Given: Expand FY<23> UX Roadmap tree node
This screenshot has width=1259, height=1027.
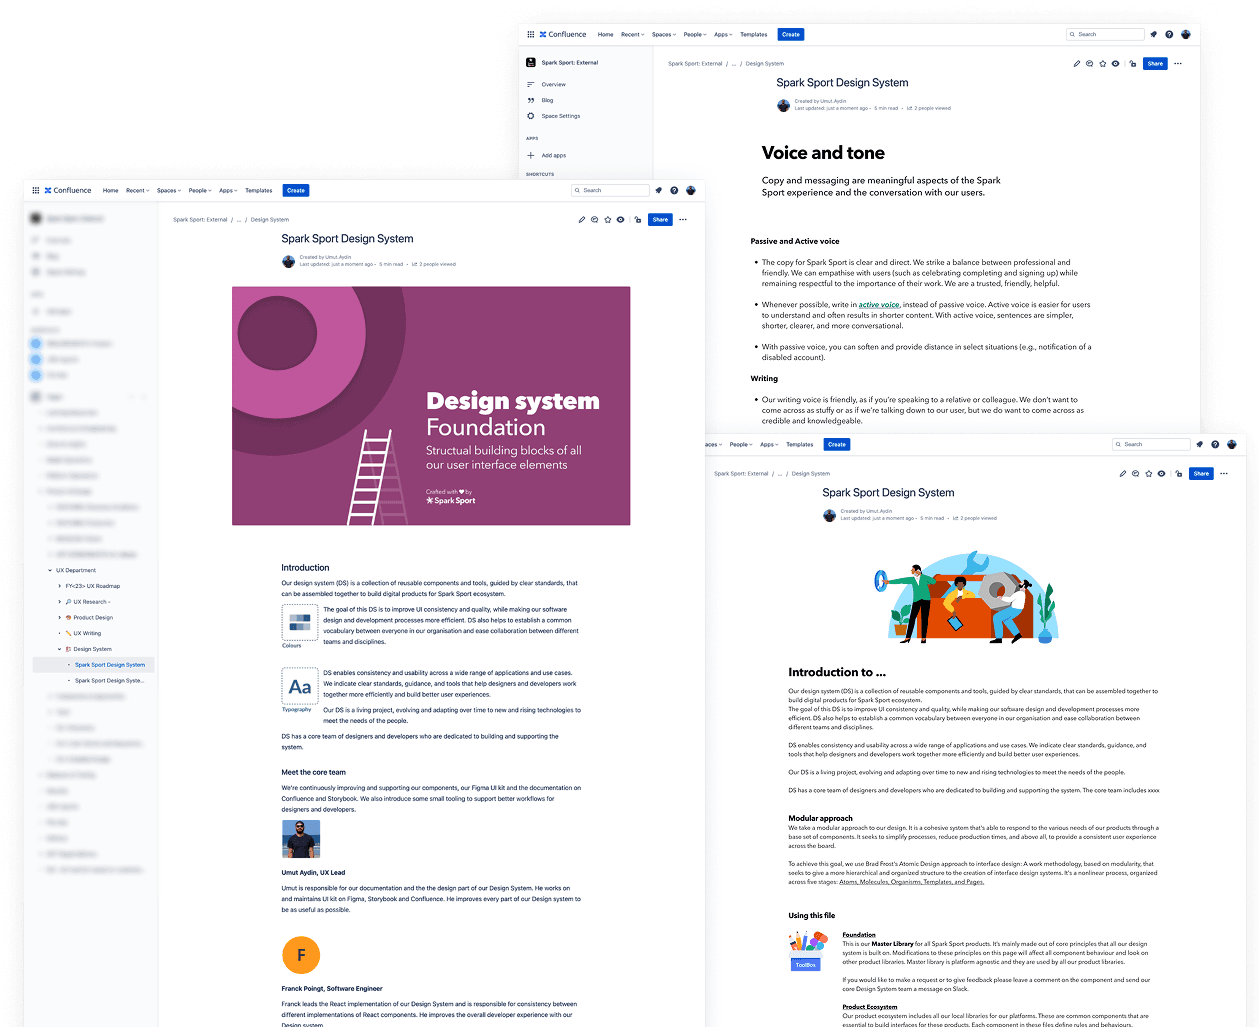Looking at the screenshot, I should [59, 586].
